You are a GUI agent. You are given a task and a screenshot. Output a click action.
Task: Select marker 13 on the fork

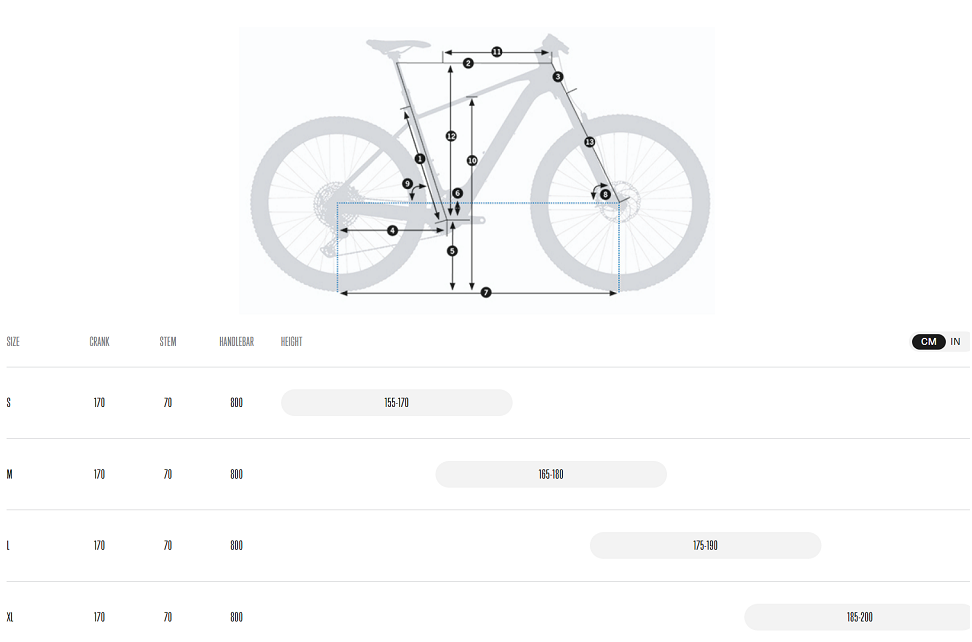[x=590, y=142]
